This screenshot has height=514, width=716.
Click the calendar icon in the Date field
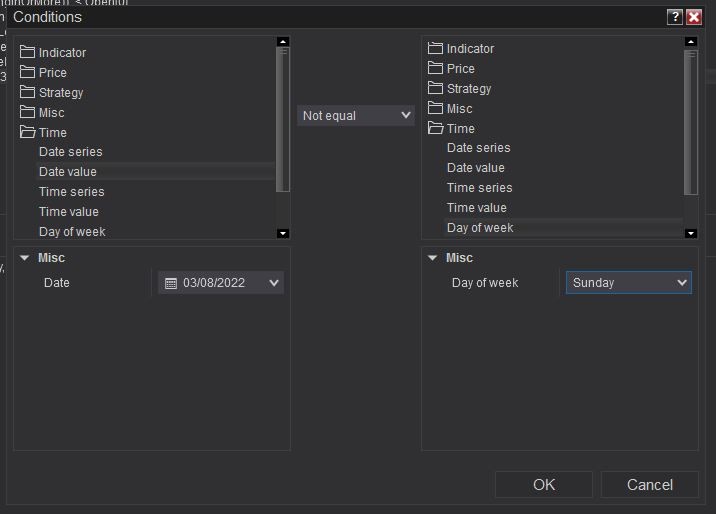click(171, 283)
